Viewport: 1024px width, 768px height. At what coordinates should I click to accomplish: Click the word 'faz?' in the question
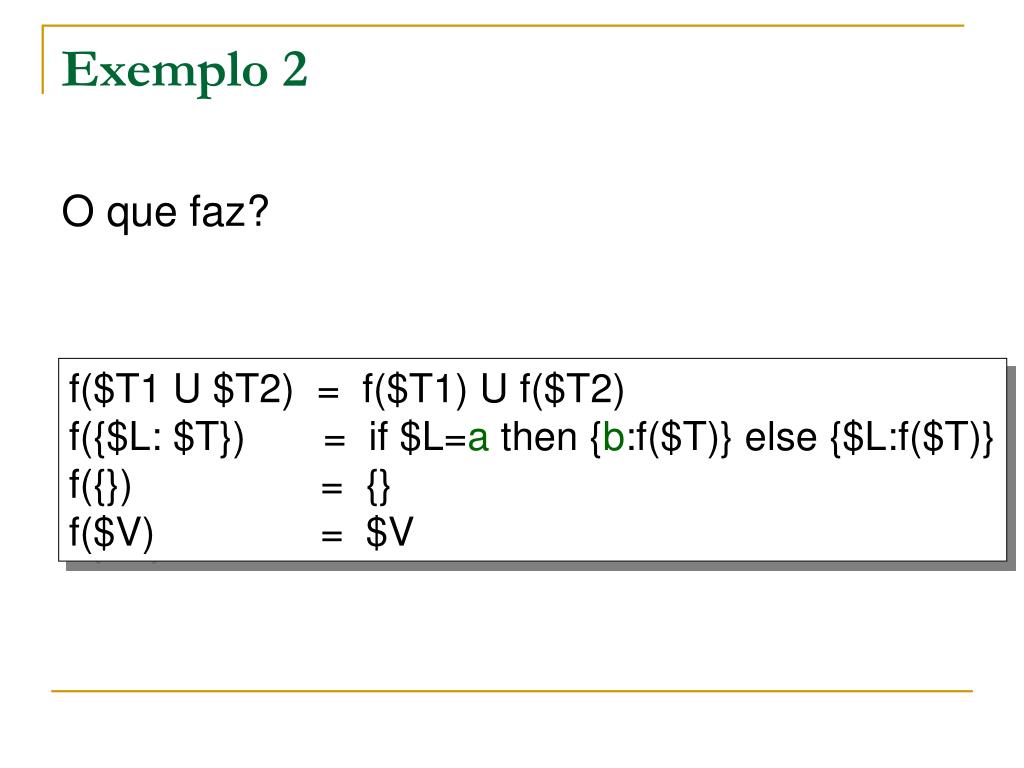tap(229, 210)
